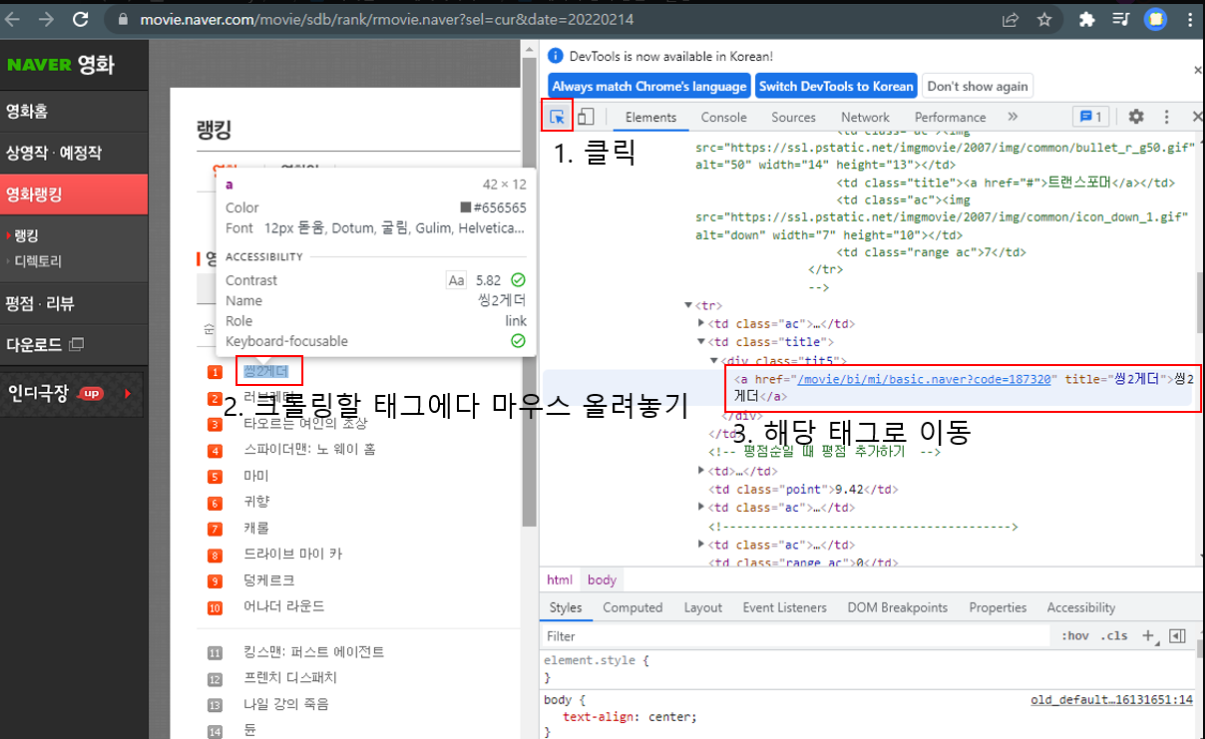Select td class="point" 9.42 line

803,489
